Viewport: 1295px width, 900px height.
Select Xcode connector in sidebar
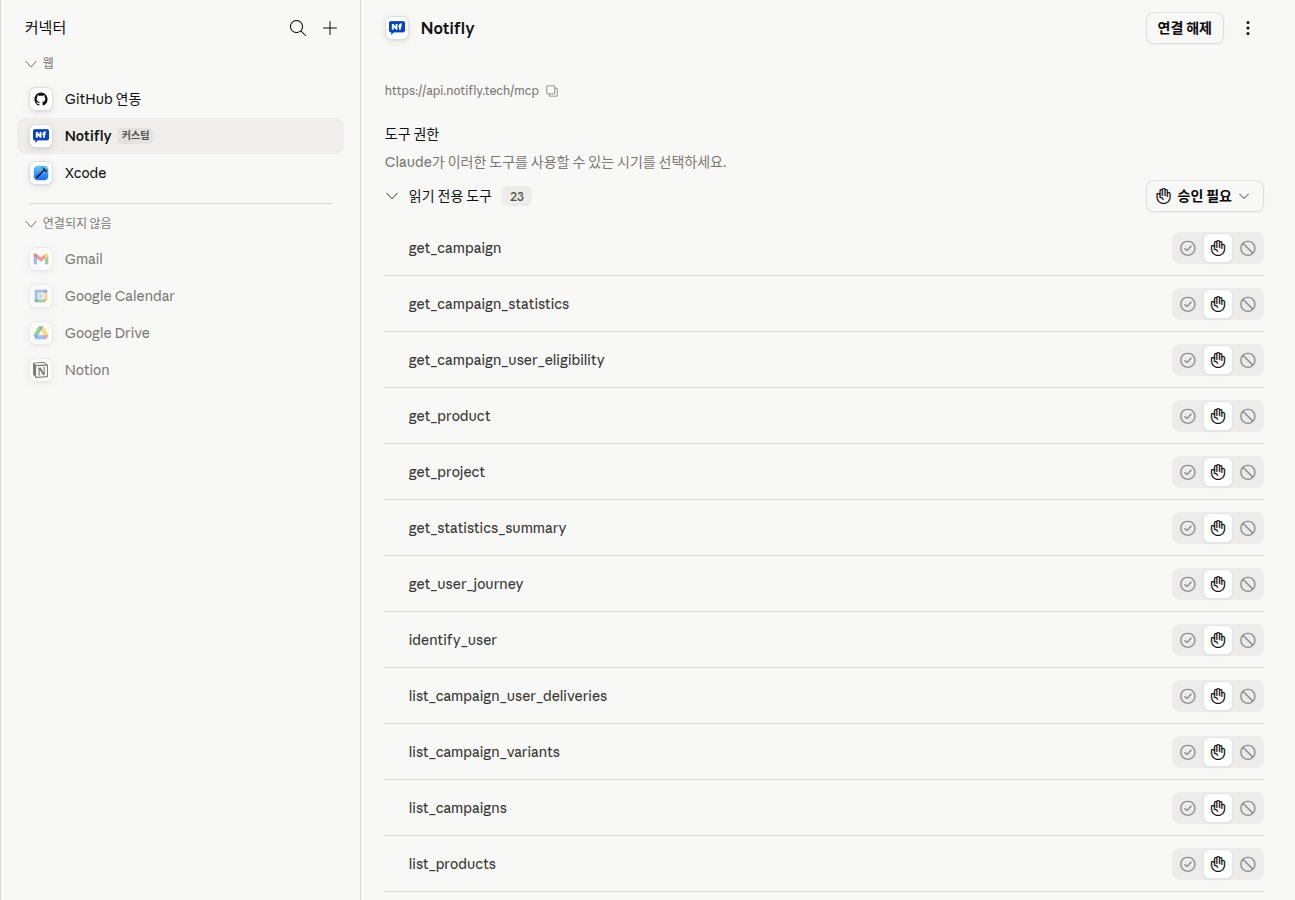coord(180,173)
